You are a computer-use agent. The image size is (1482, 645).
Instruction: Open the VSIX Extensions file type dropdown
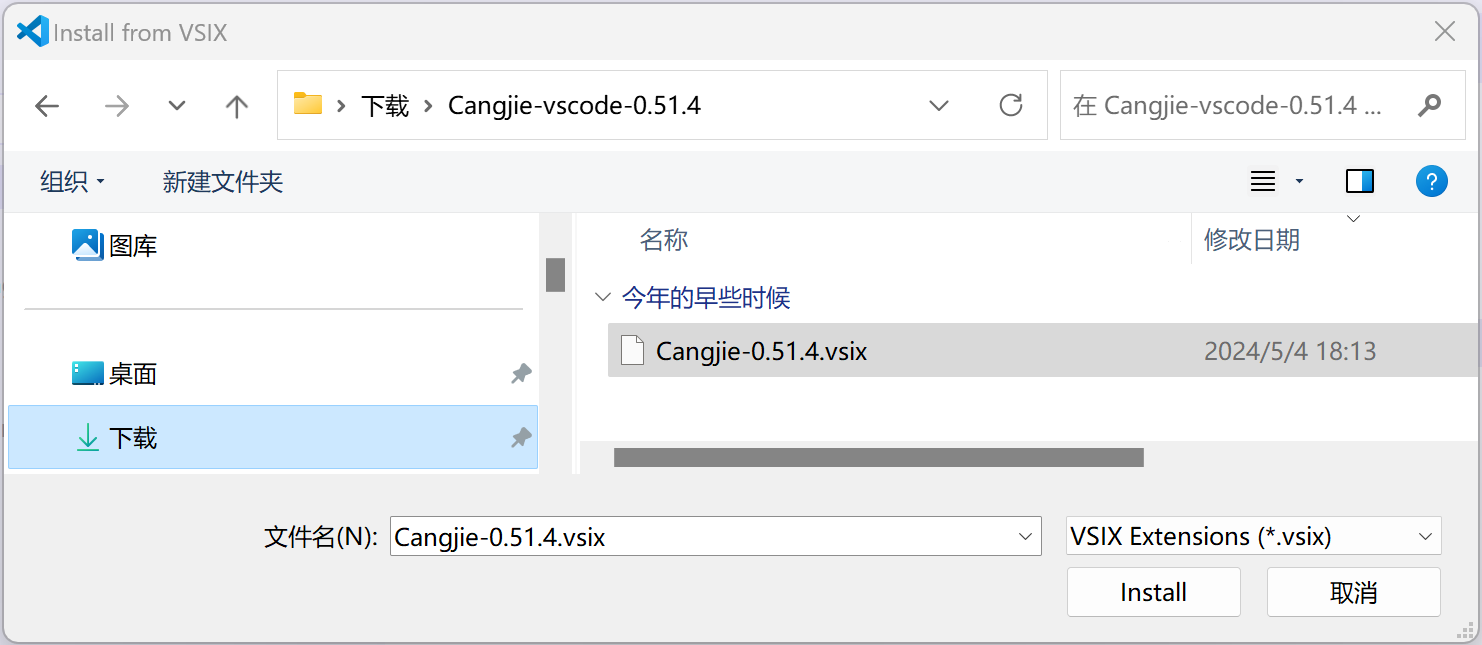pos(1254,536)
